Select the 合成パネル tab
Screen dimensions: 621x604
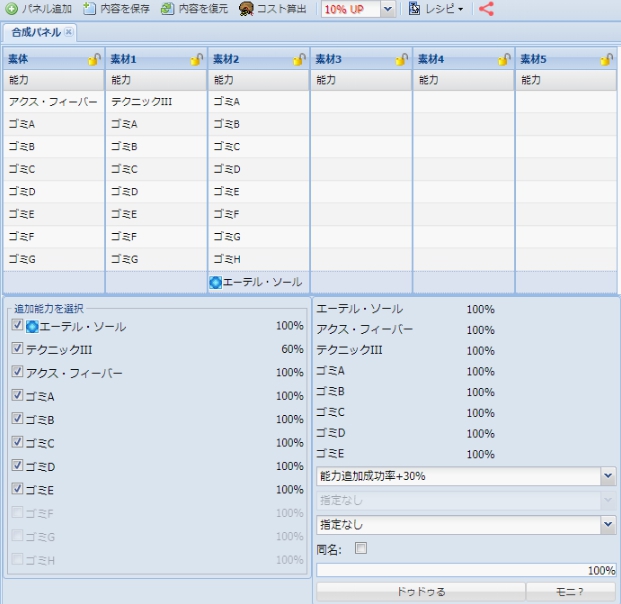click(36, 32)
